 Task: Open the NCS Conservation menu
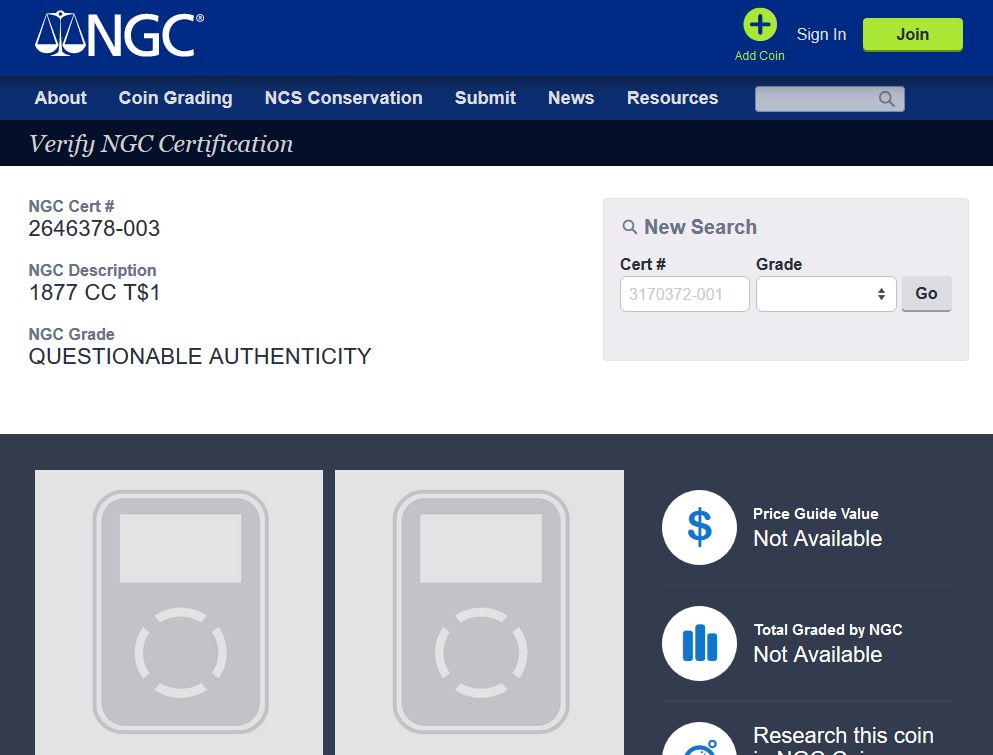343,98
